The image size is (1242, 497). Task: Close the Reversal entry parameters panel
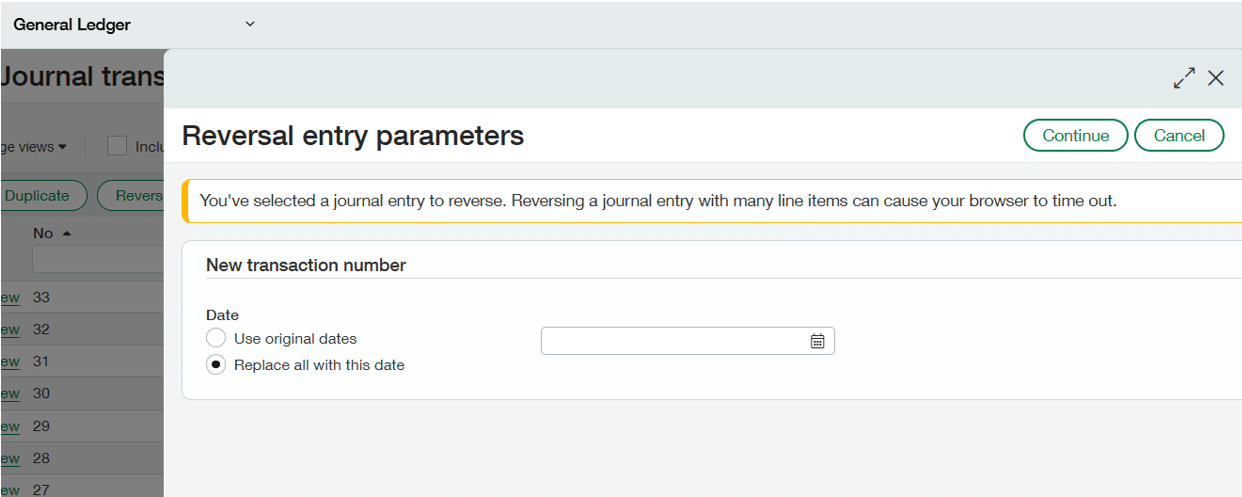point(1216,78)
